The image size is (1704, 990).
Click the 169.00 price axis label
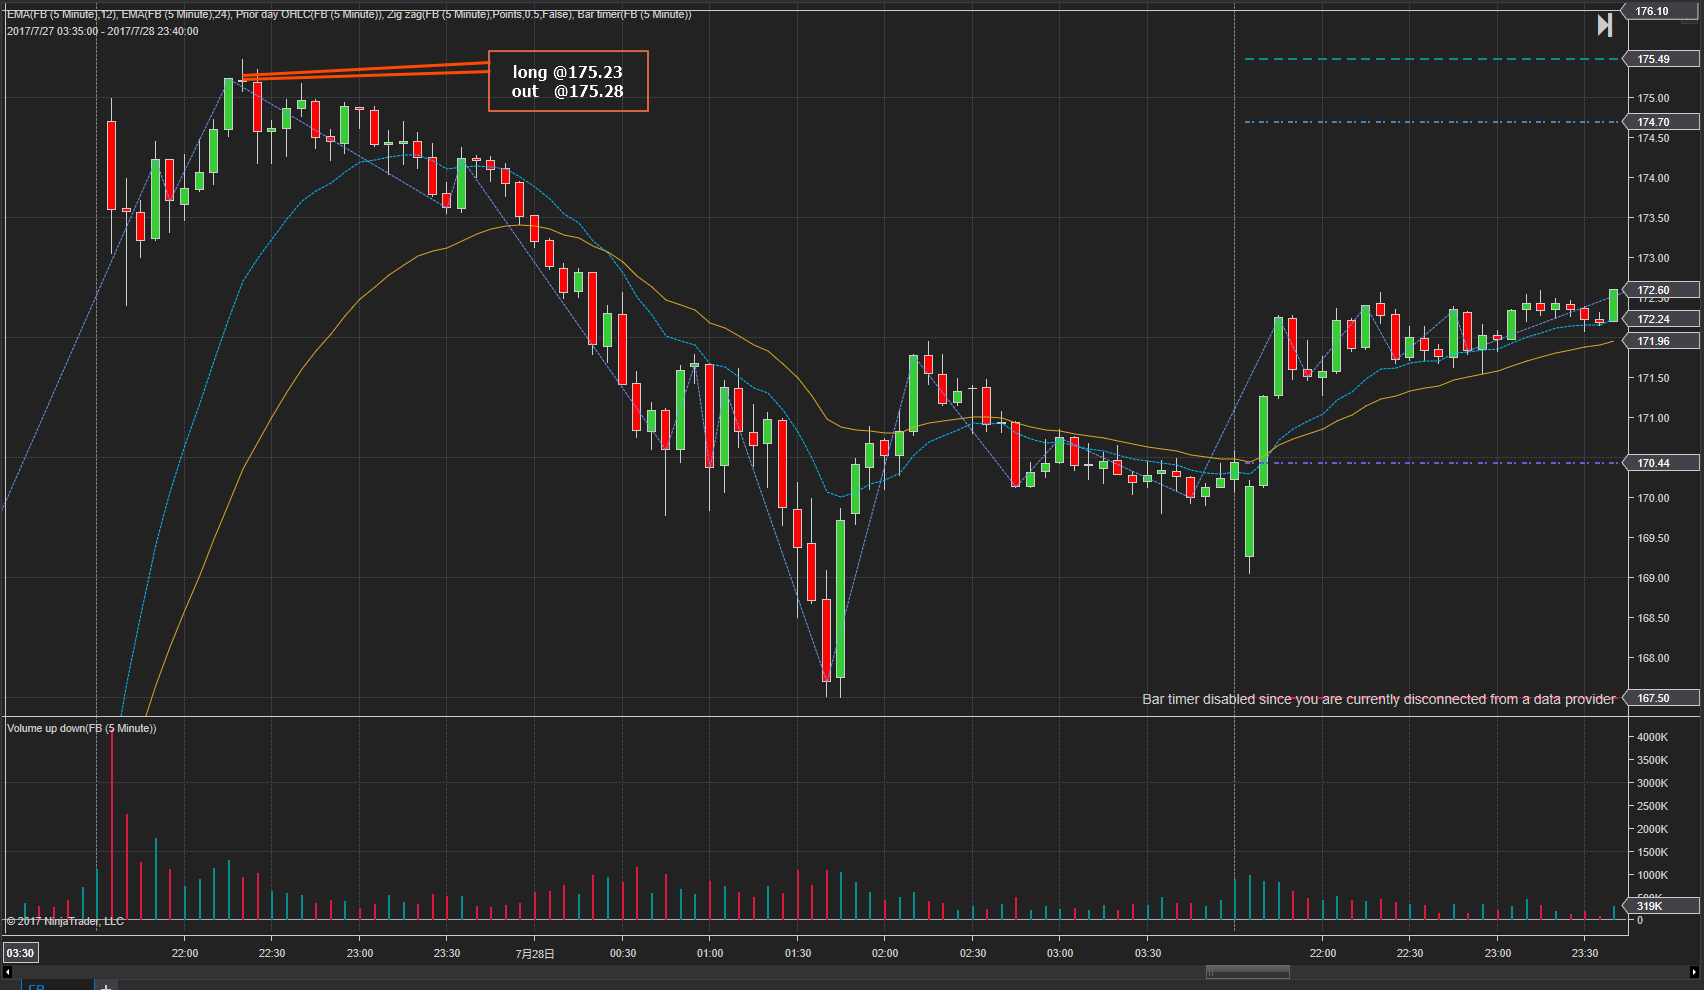click(1653, 578)
